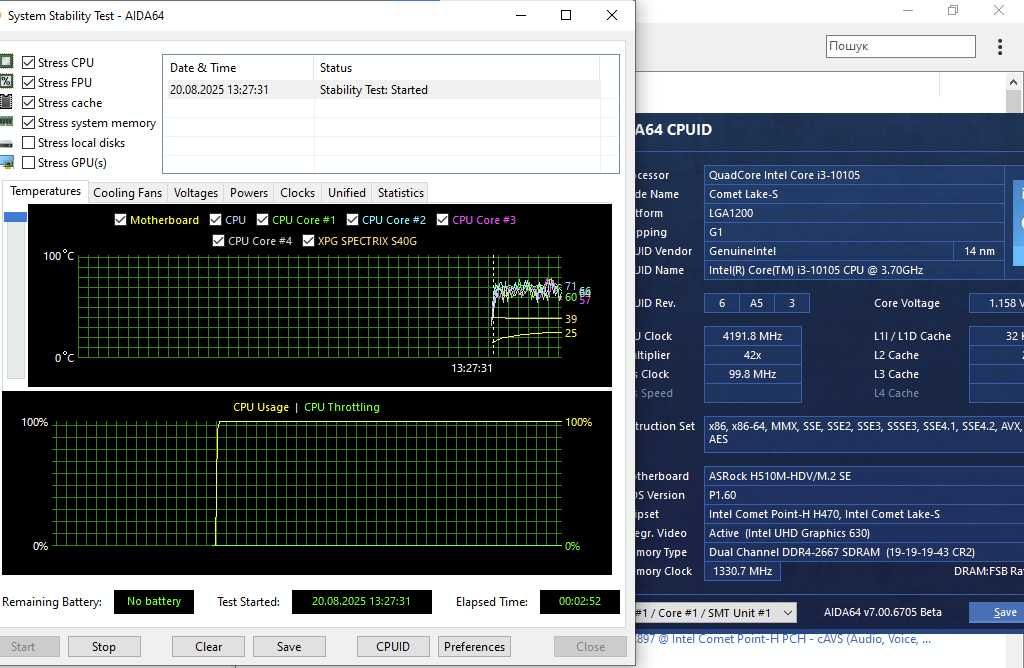Toggle CPU Core #2 graph checkbox

pos(353,220)
